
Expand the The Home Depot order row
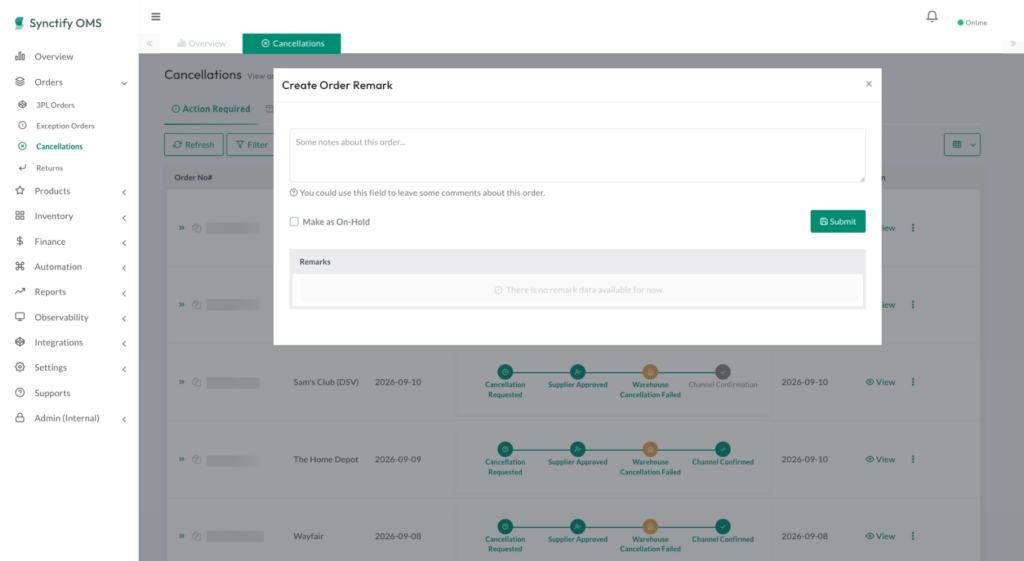[x=182, y=459]
